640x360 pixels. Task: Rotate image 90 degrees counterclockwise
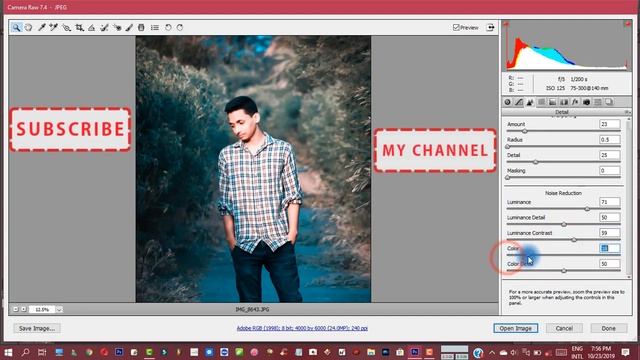168,27
